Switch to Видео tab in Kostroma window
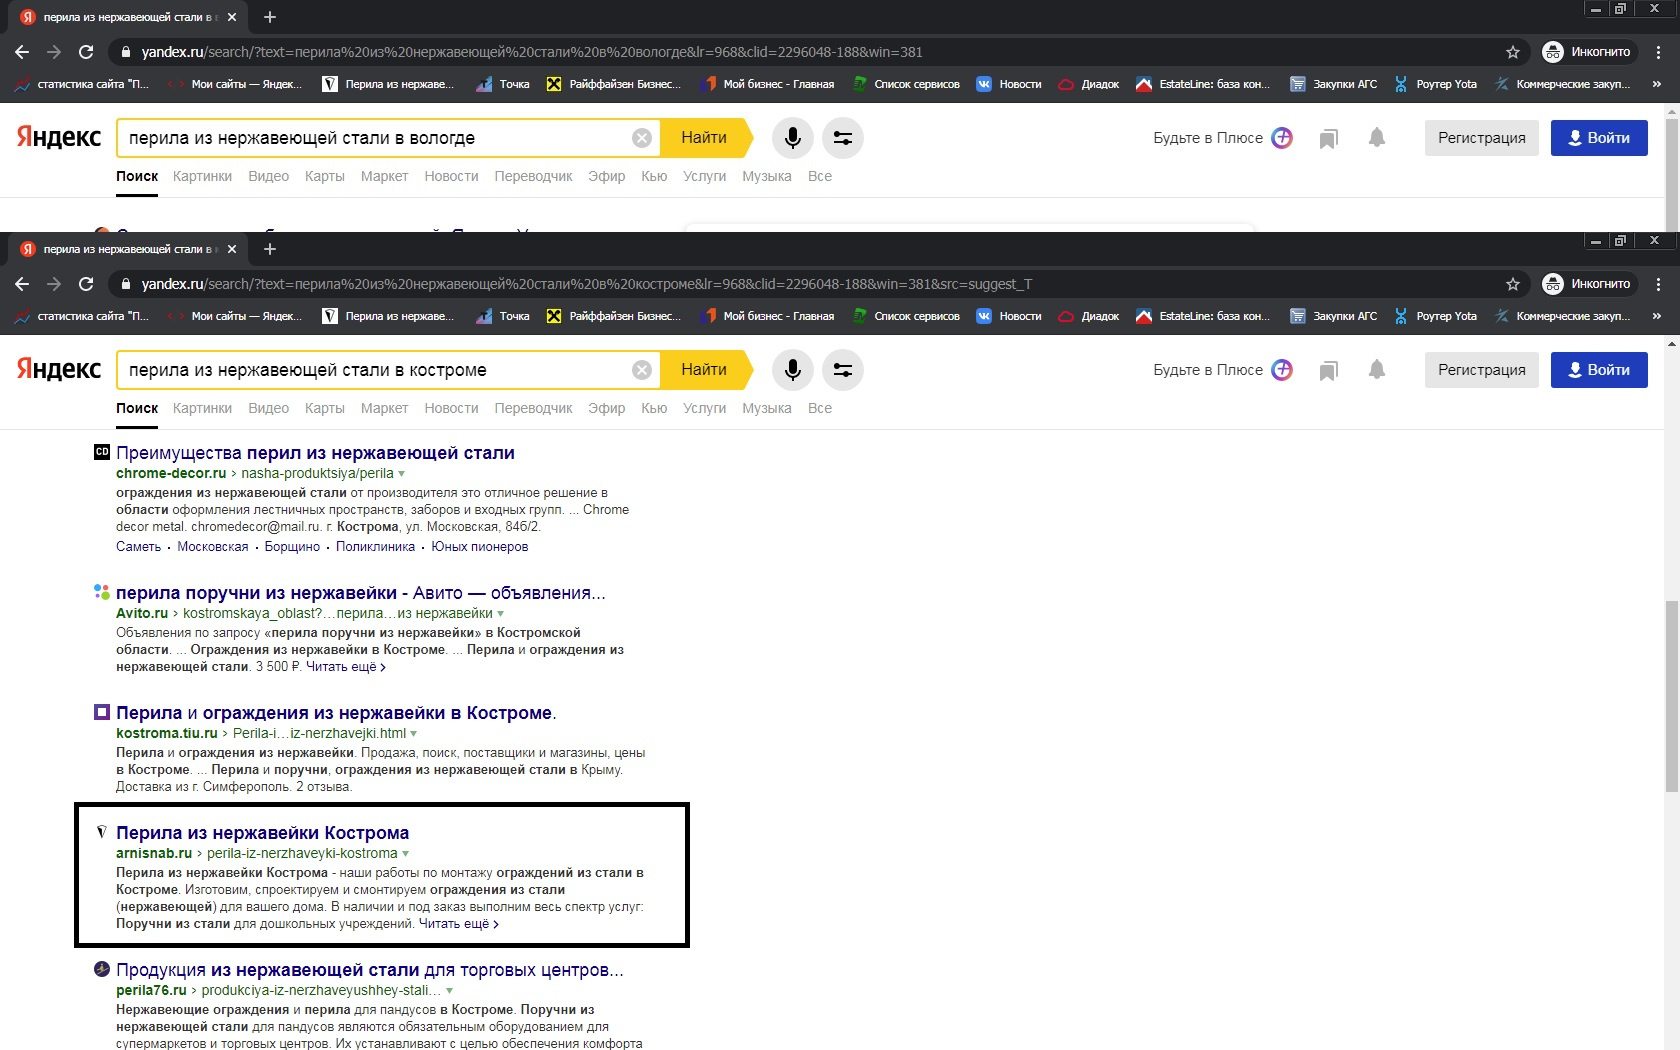The width and height of the screenshot is (1680, 1050). click(268, 408)
